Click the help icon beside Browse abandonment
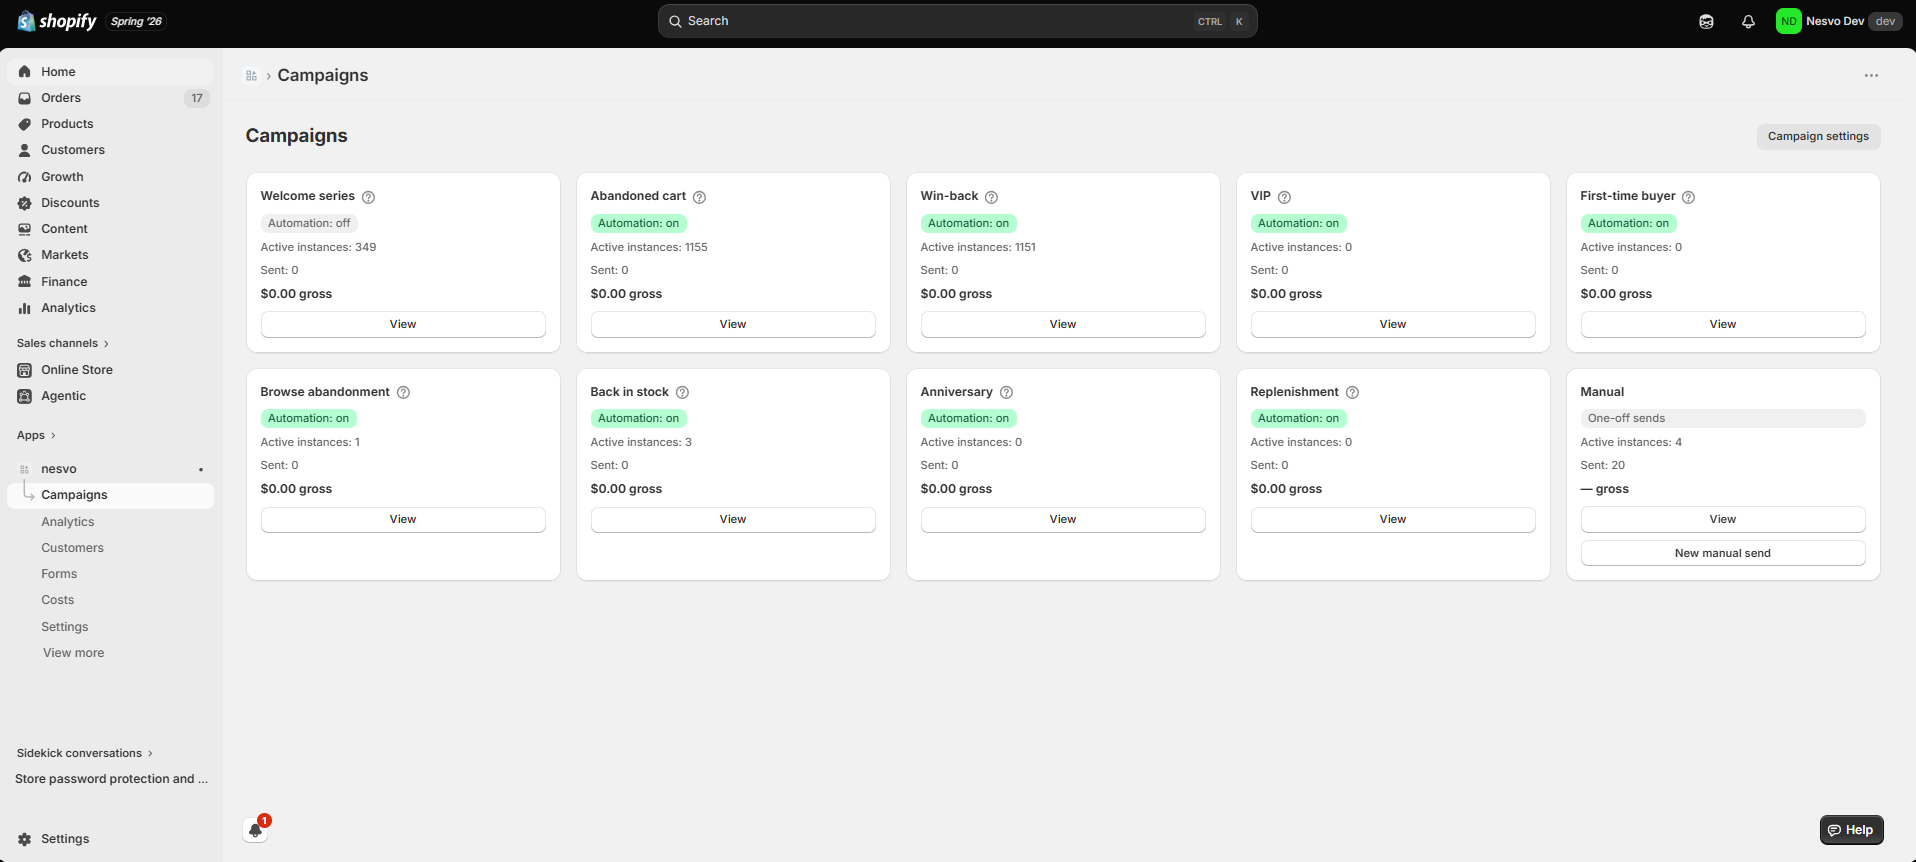Screen dimensions: 1916x862 tap(403, 392)
